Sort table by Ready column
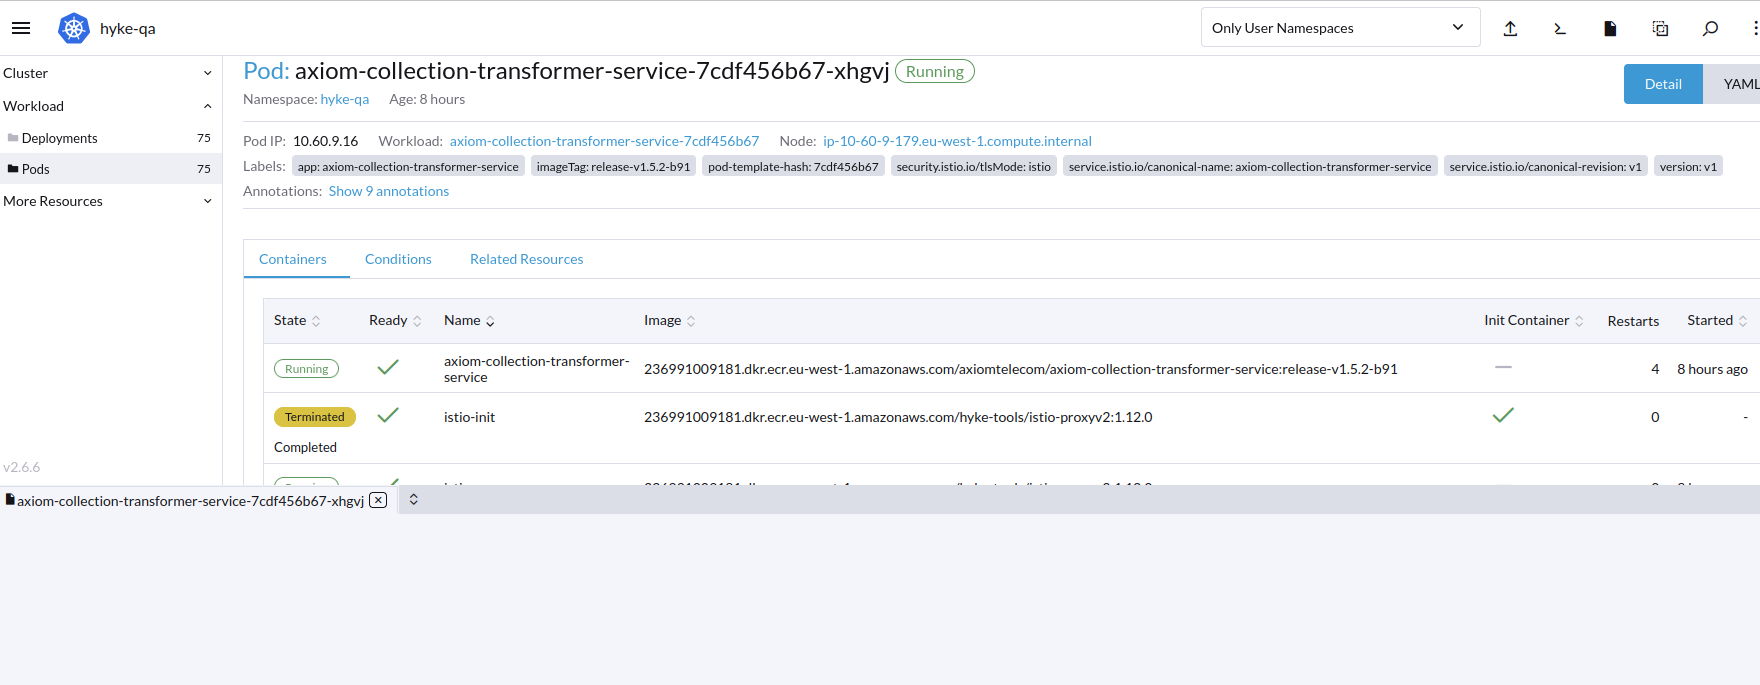Viewport: 1760px width, 685px height. [x=395, y=320]
